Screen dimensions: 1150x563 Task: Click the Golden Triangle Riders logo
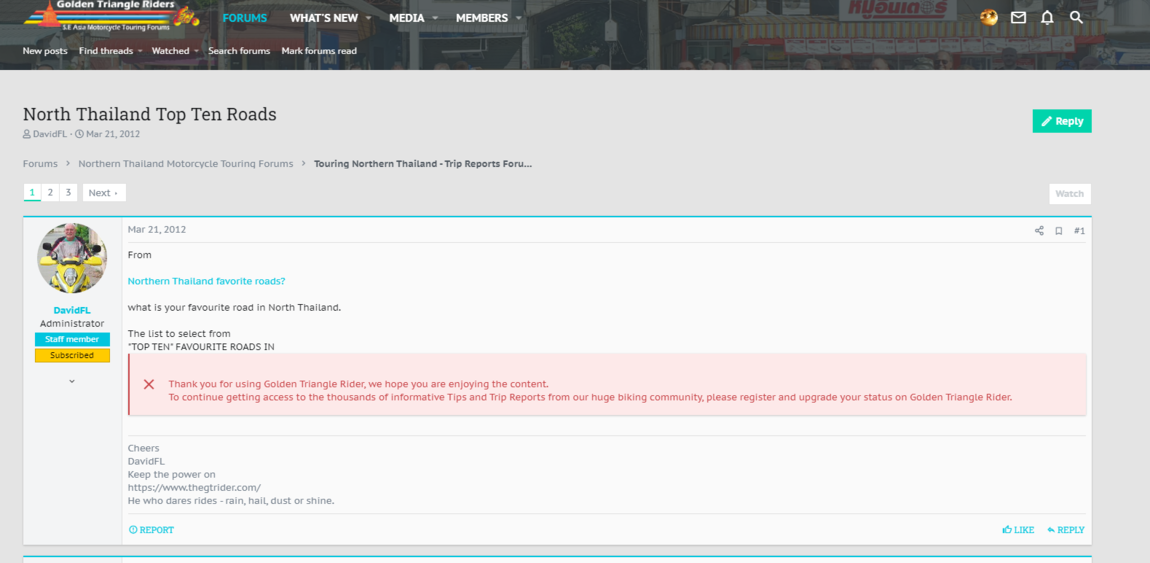110,16
